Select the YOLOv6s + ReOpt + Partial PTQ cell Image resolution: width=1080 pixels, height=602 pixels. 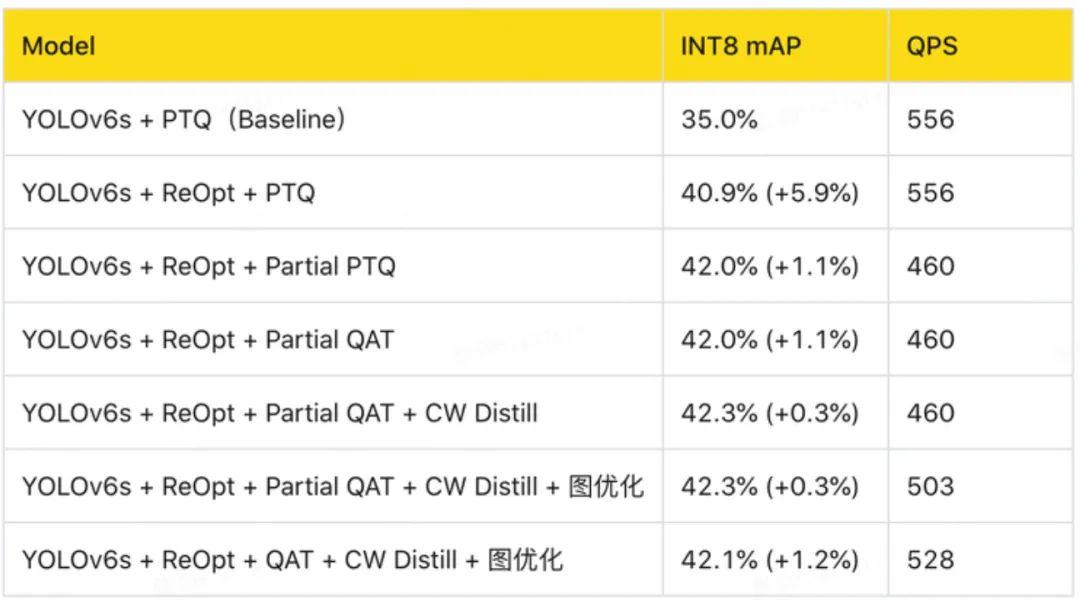point(209,267)
